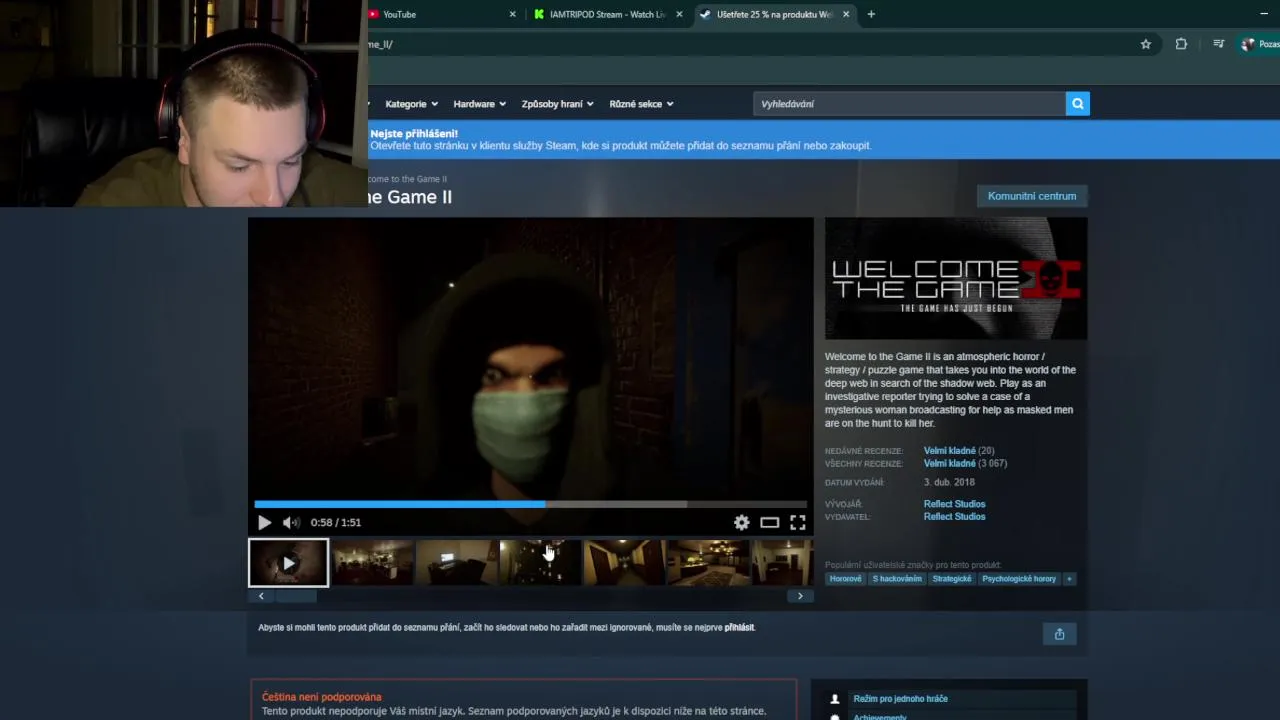Click the přihlásit login link
Viewport: 1280px width, 720px height.
[x=739, y=628]
